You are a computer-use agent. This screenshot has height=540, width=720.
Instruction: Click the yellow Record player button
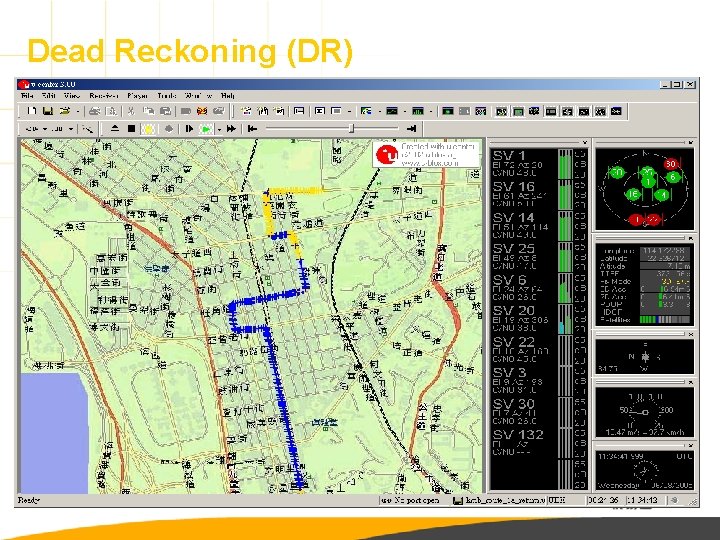click(x=148, y=129)
